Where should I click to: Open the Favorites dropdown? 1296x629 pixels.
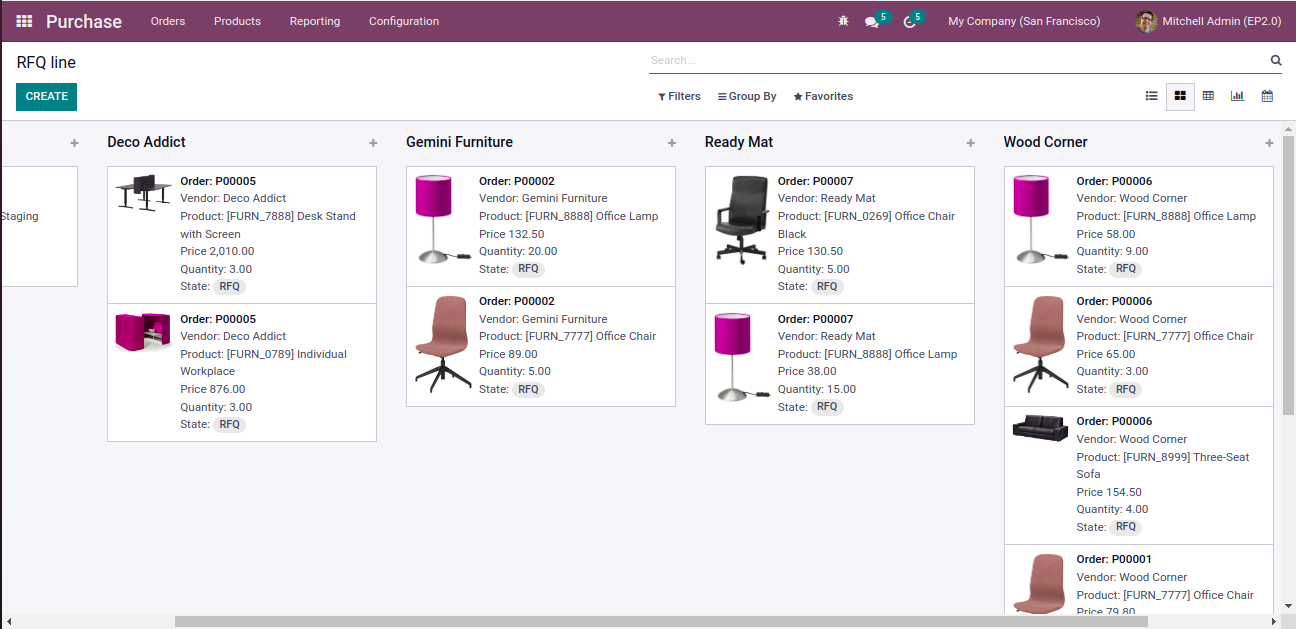[823, 96]
